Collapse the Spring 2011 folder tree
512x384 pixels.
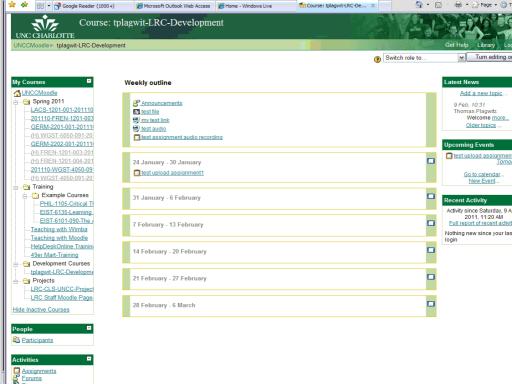(x=16, y=102)
